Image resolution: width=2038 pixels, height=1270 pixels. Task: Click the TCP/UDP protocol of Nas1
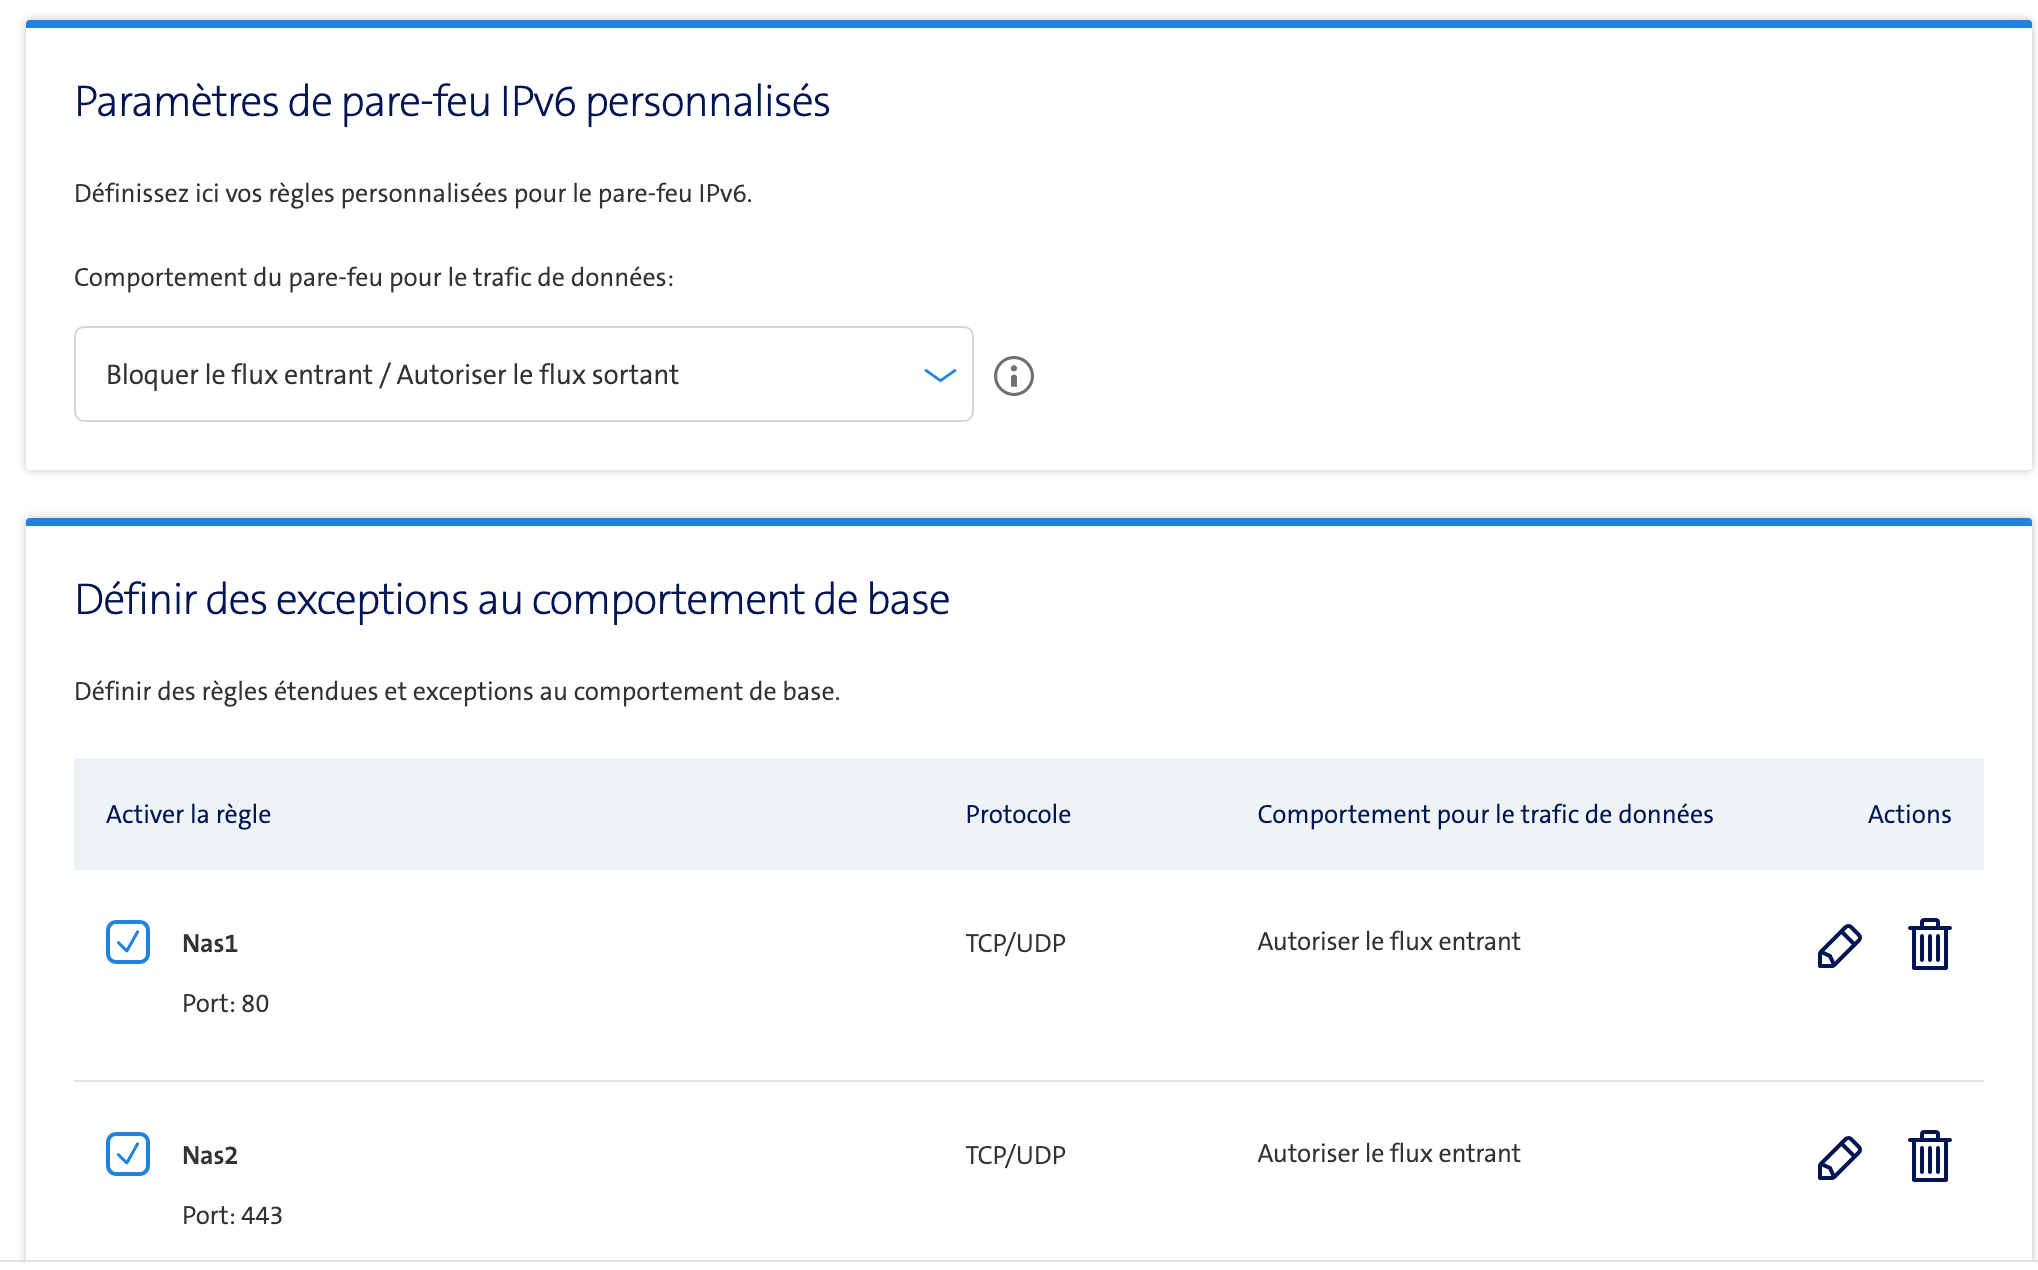(1015, 943)
